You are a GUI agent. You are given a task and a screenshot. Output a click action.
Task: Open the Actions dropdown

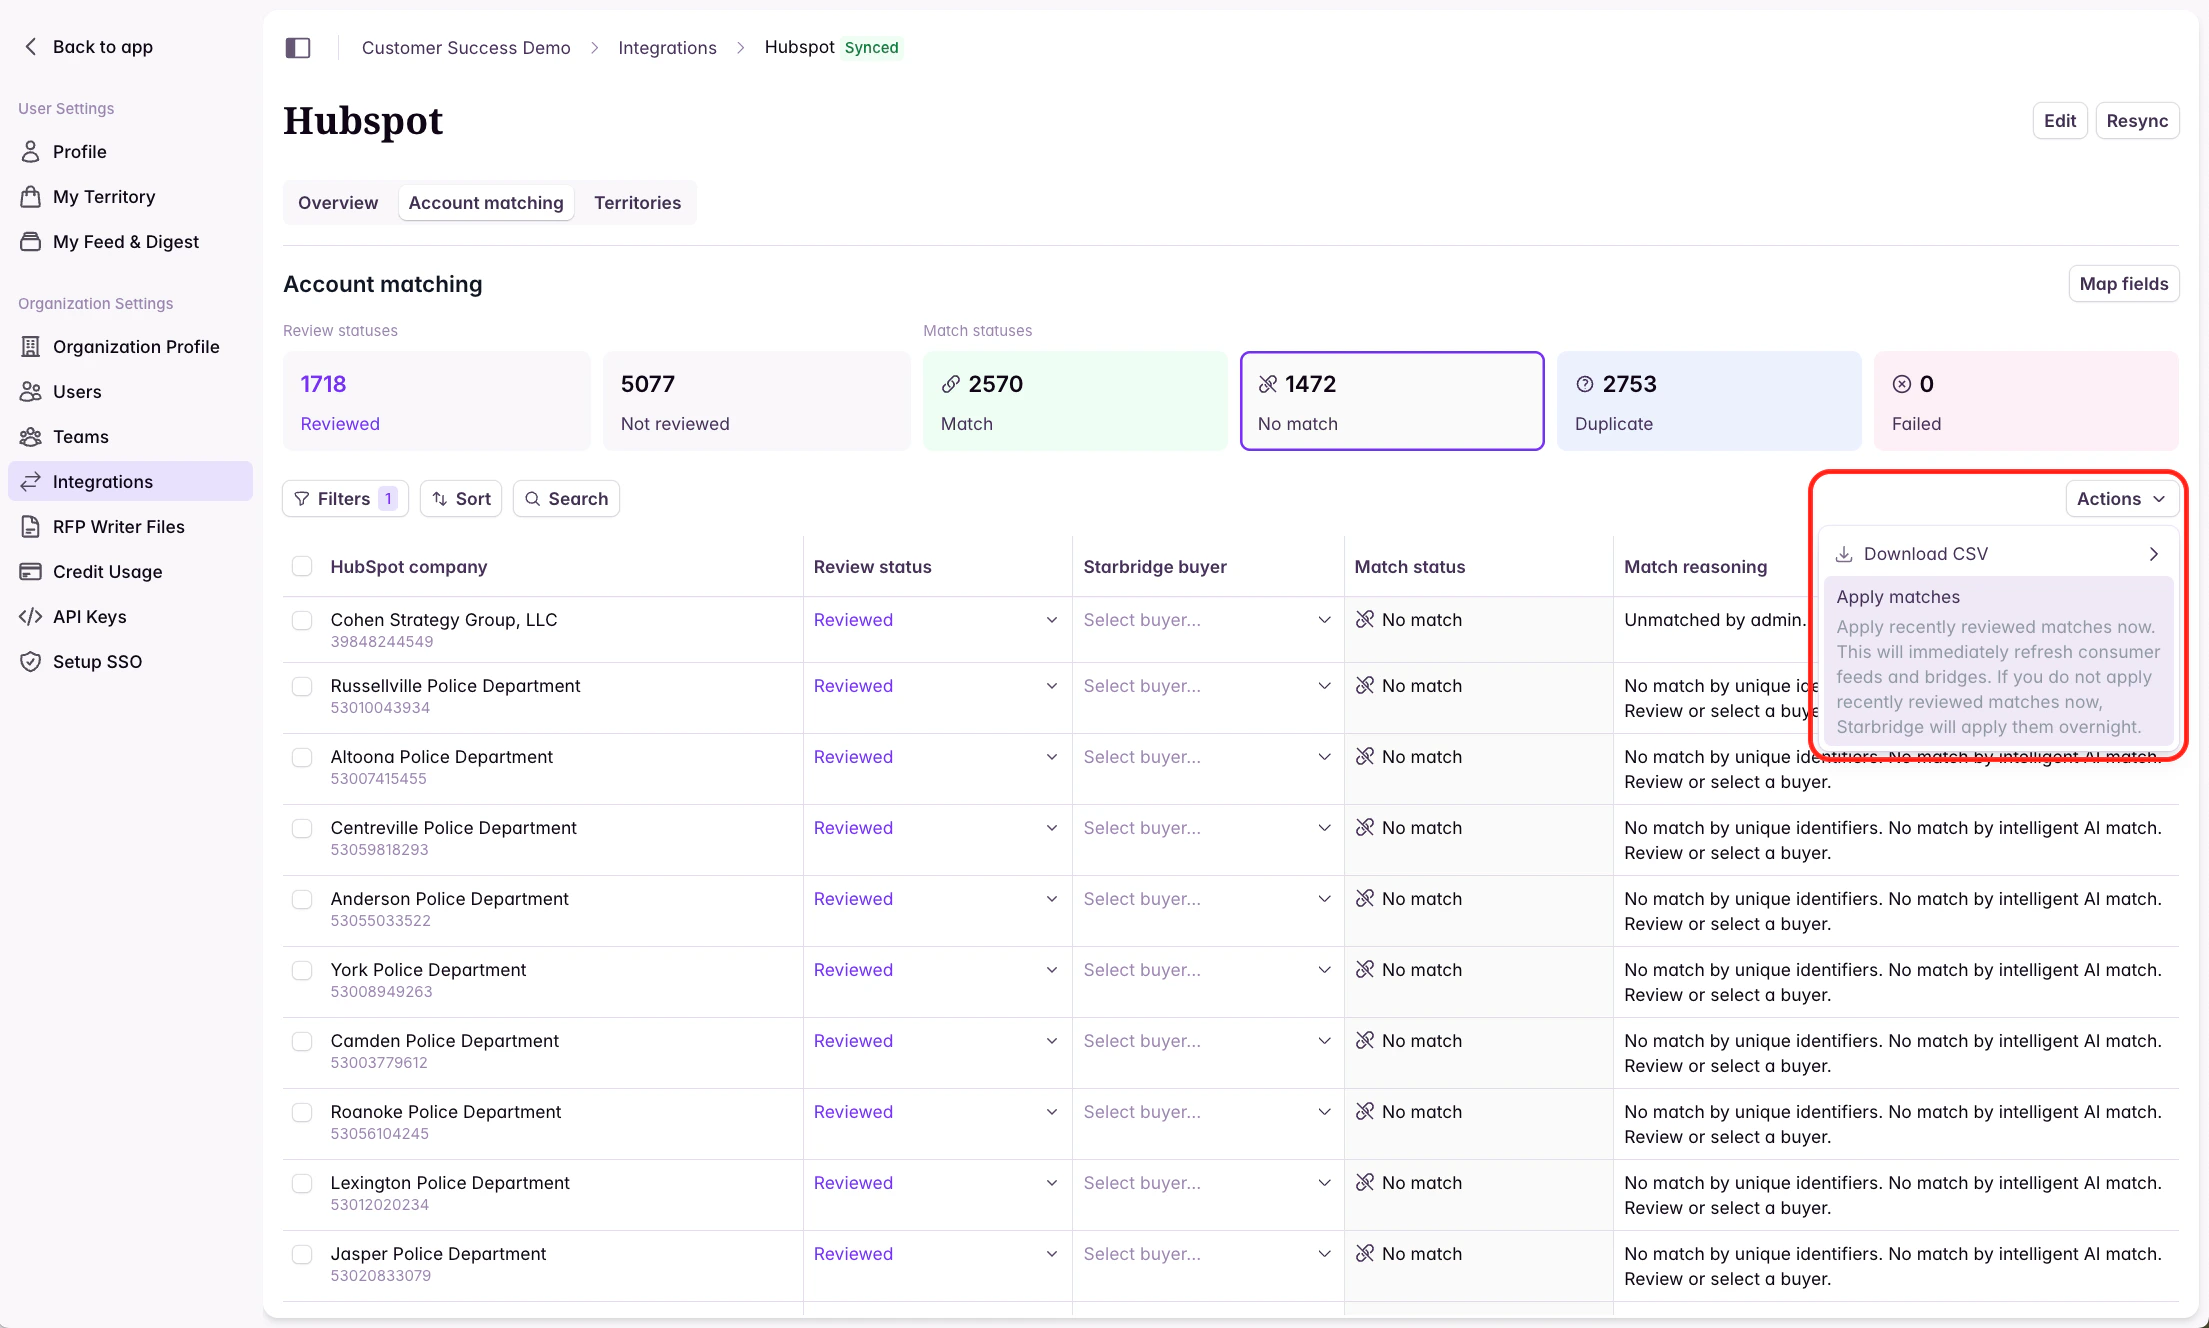2121,499
